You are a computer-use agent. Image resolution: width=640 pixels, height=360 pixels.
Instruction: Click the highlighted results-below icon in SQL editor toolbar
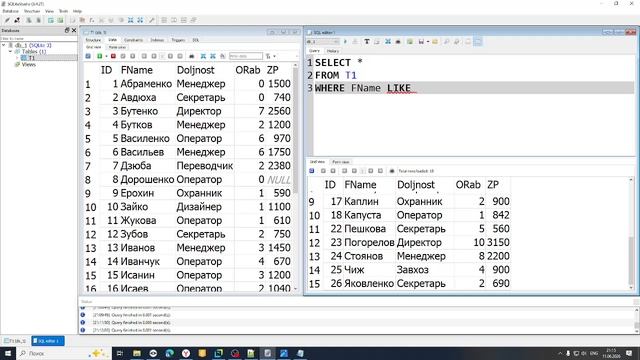coord(478,42)
